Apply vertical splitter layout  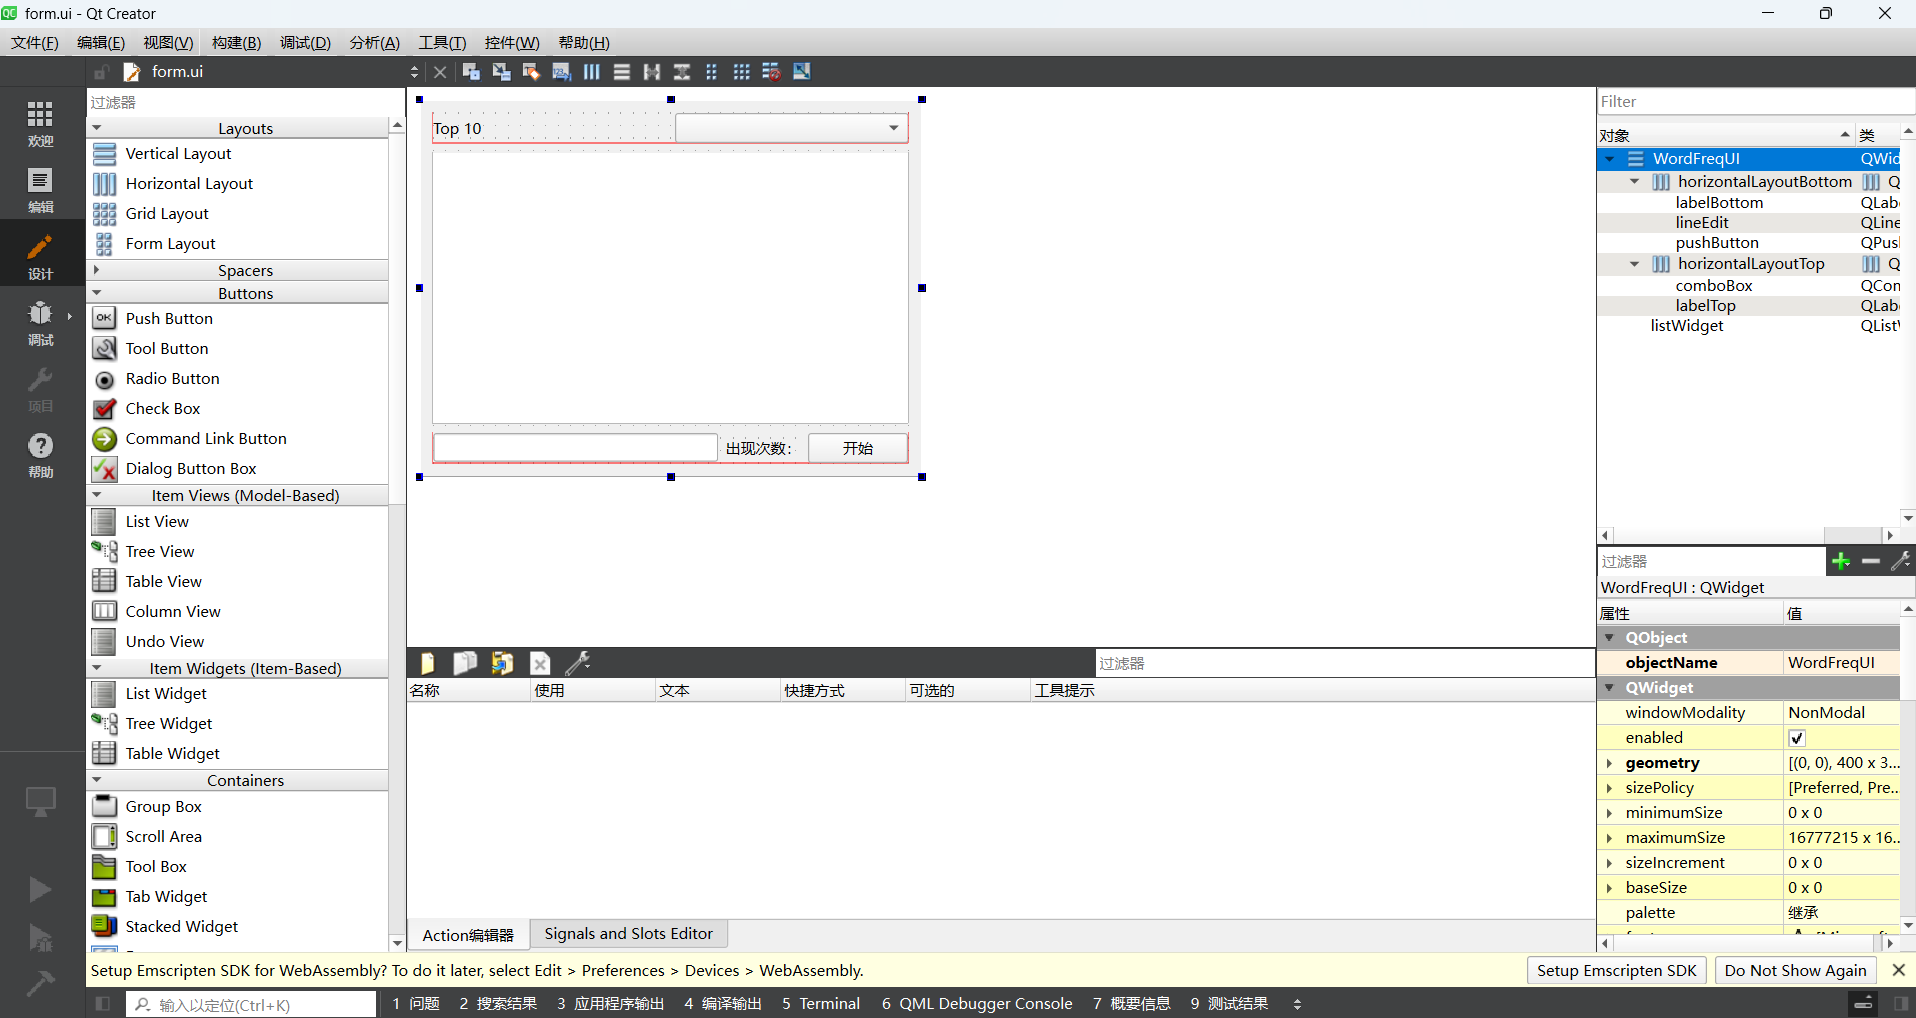pyautogui.click(x=681, y=72)
